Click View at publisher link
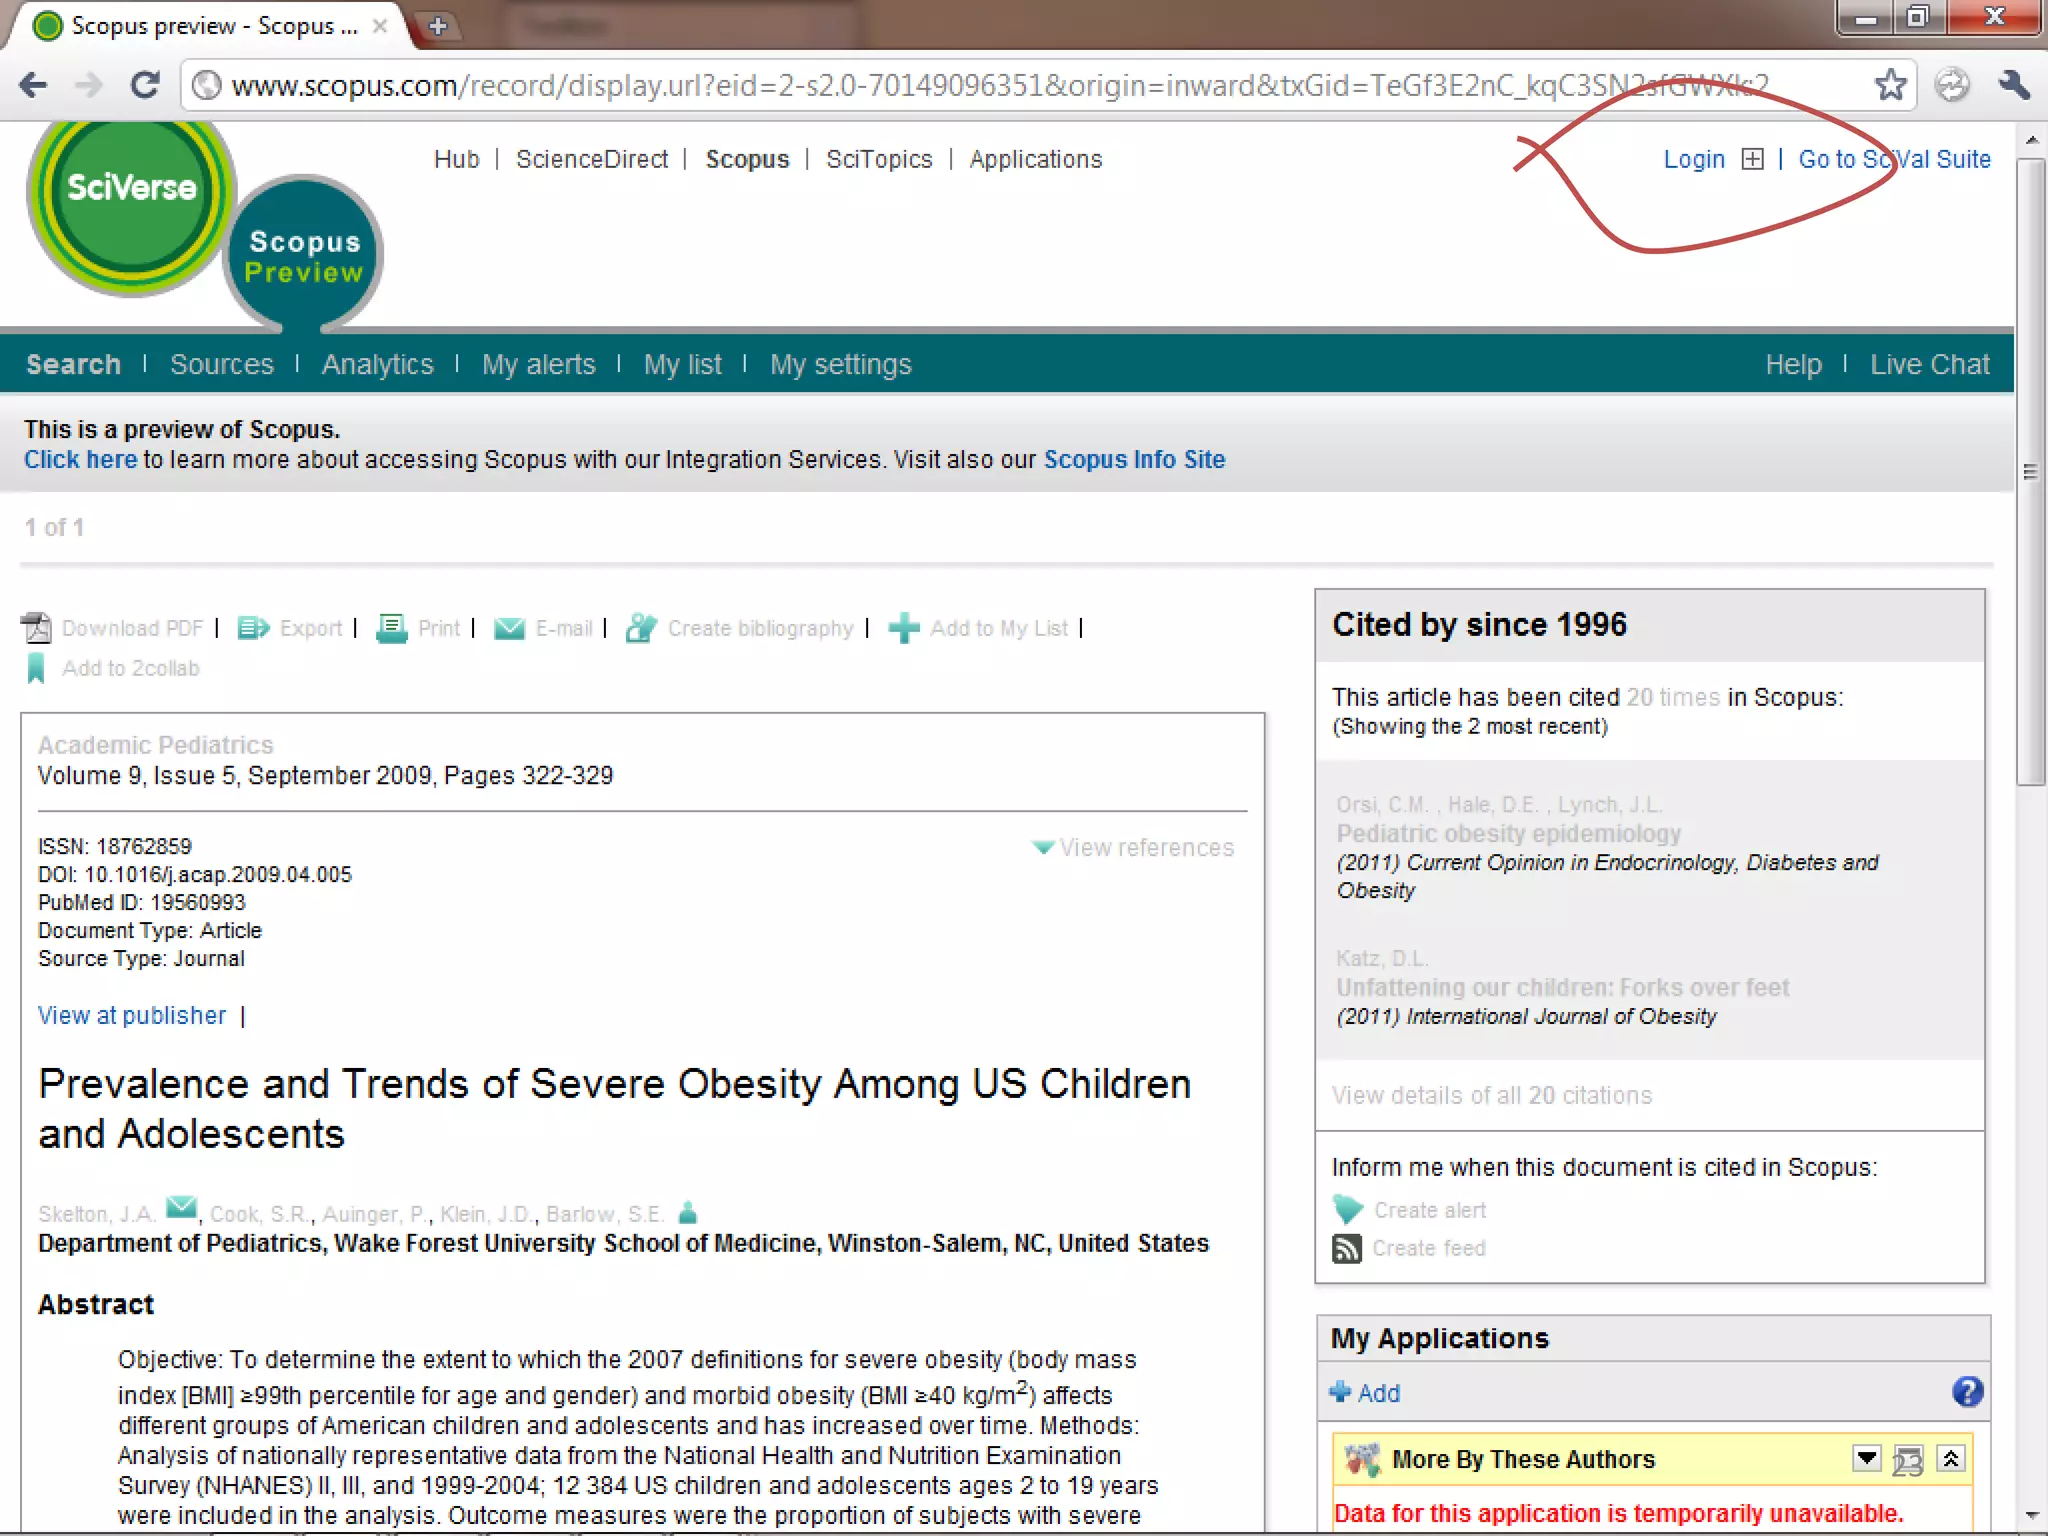Screen dimensions: 2048x1536 pos(132,1015)
